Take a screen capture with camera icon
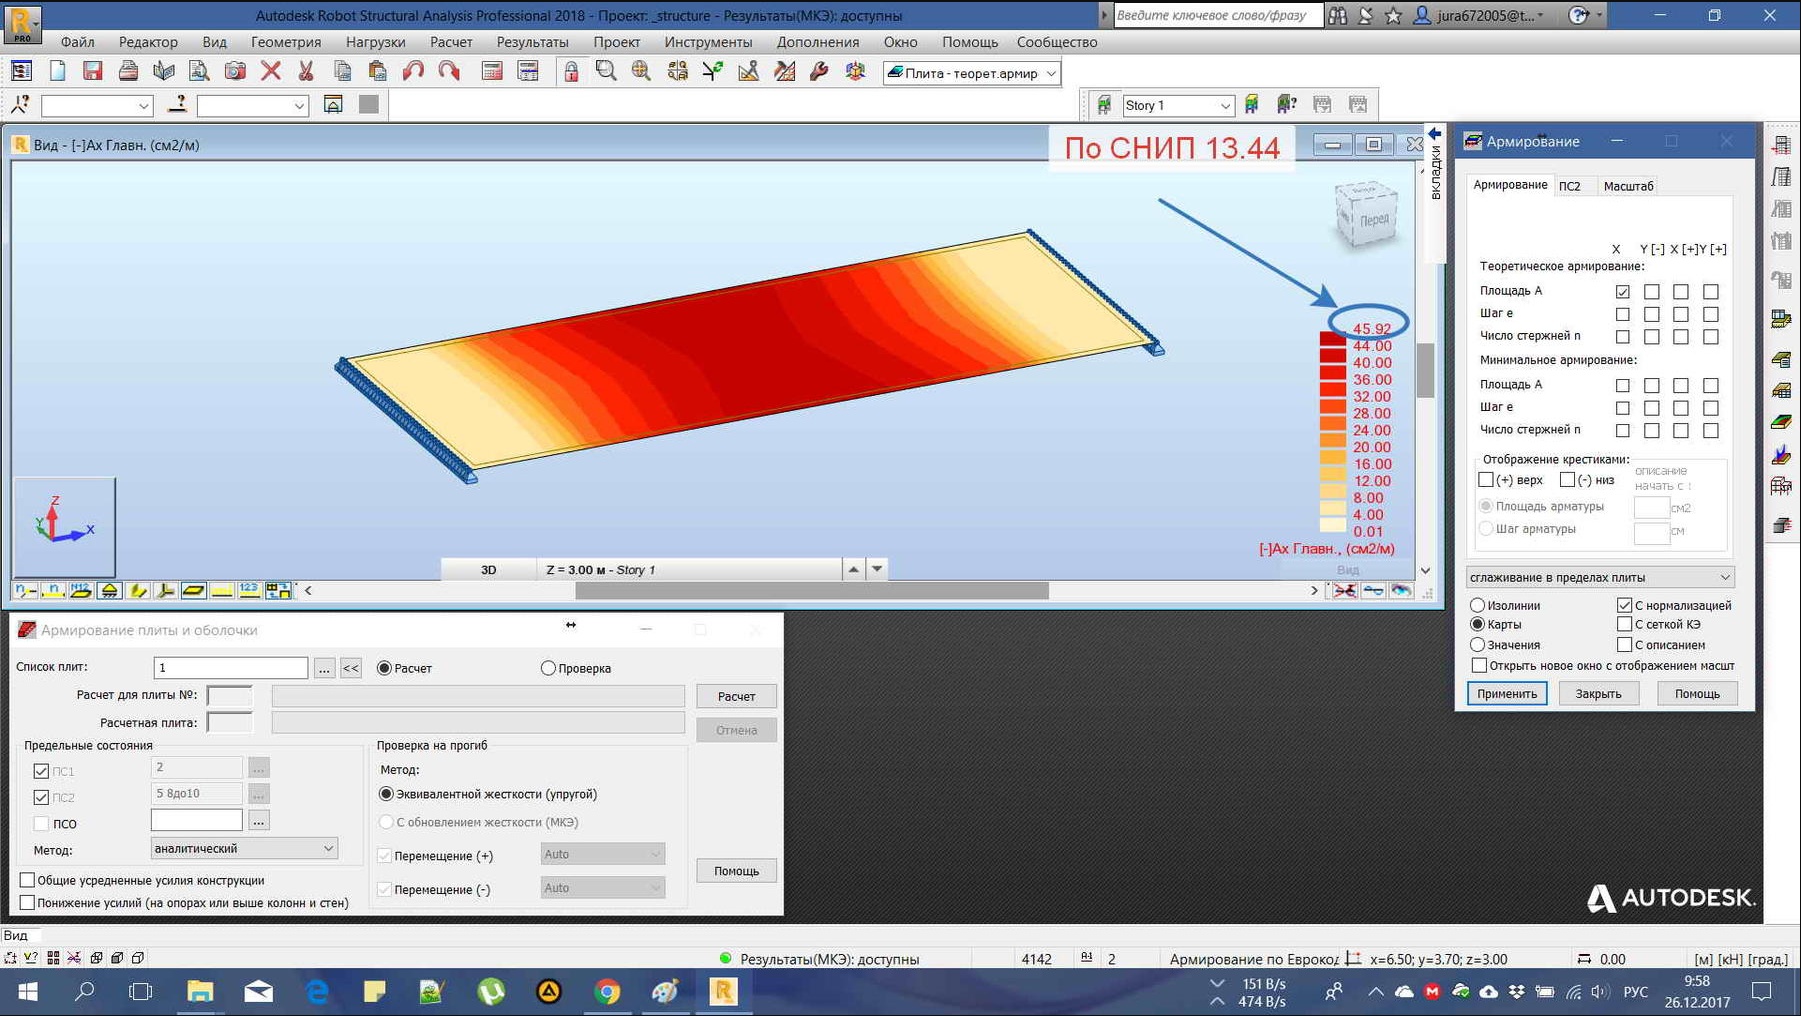Screen dimensions: 1801x1016 click(x=235, y=71)
